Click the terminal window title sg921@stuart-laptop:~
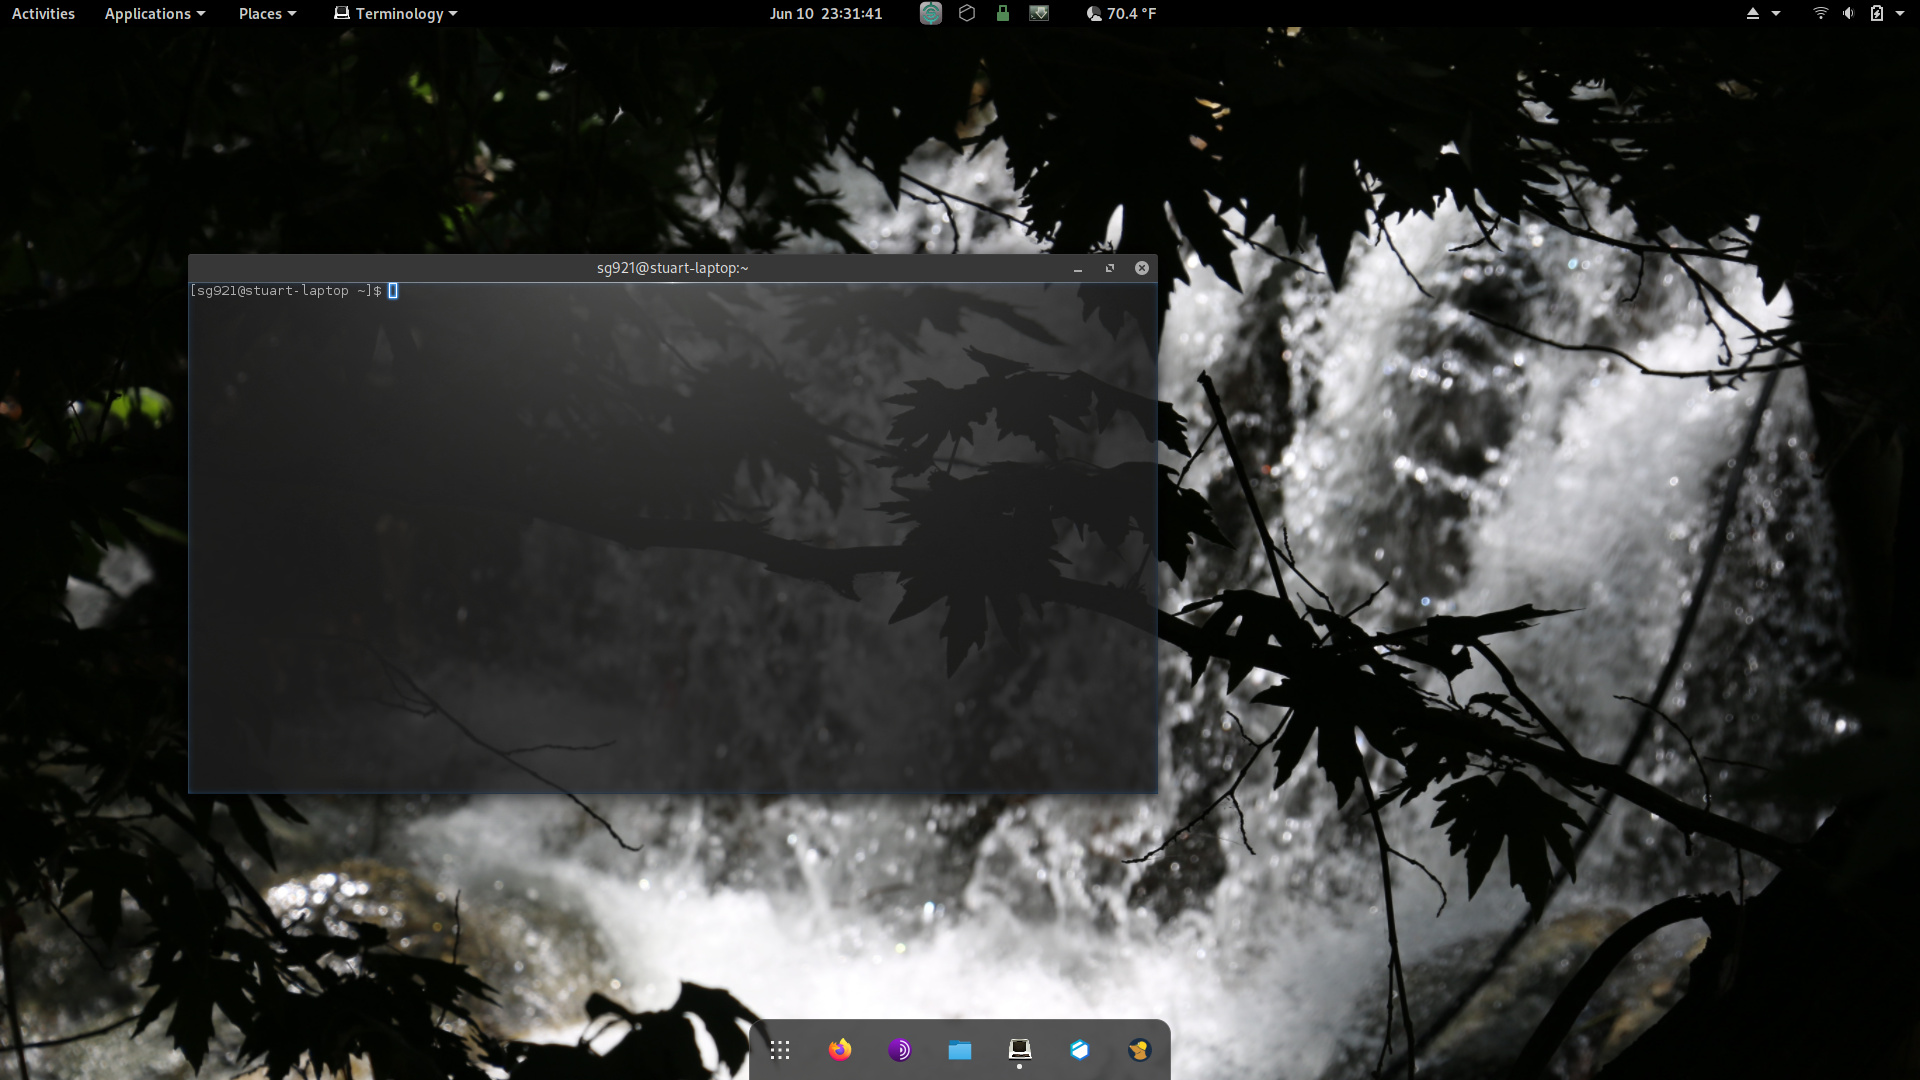The height and width of the screenshot is (1080, 1920). (x=672, y=268)
